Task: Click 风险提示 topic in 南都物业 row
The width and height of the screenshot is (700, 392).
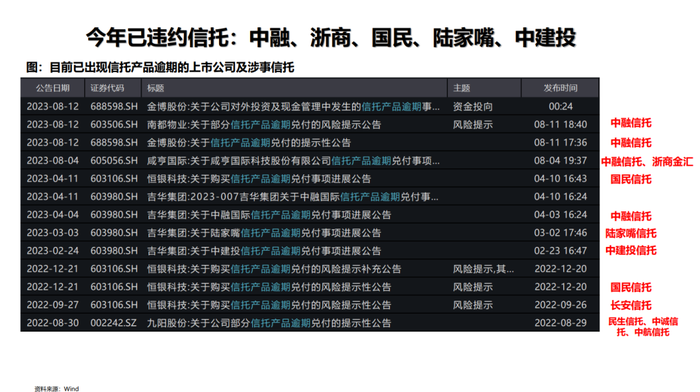Action: click(x=473, y=125)
